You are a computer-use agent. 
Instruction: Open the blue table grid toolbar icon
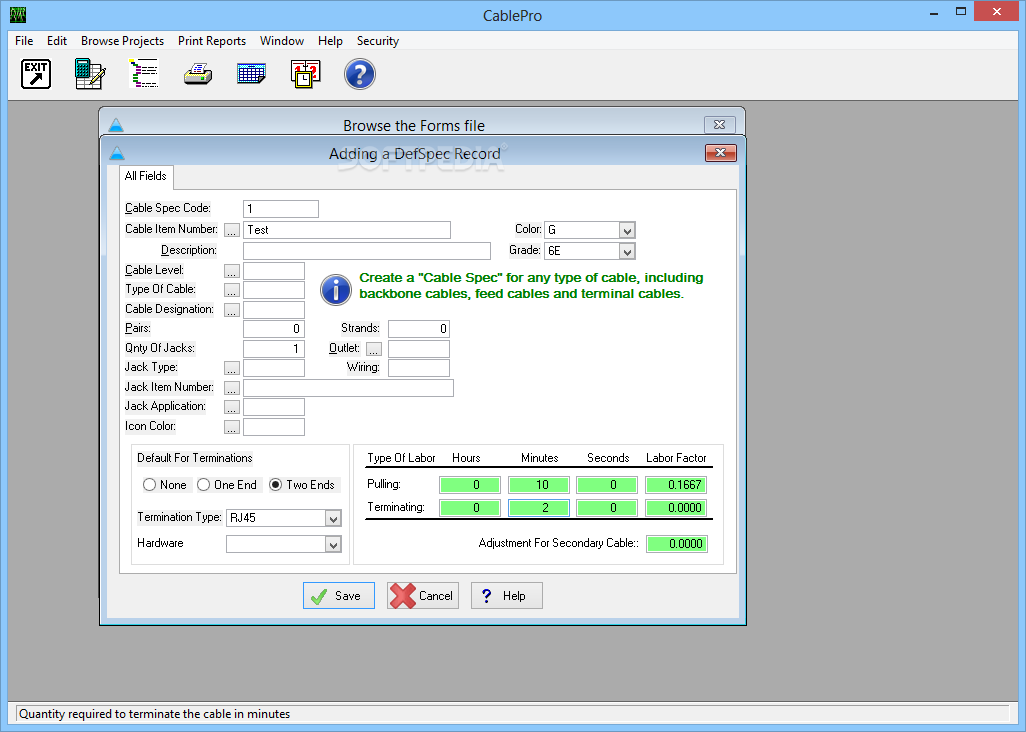pyautogui.click(x=251, y=74)
